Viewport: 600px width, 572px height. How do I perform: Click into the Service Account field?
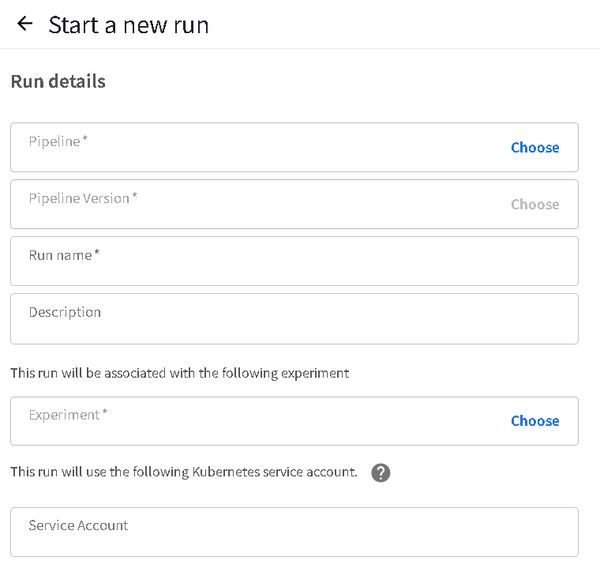[x=294, y=532]
